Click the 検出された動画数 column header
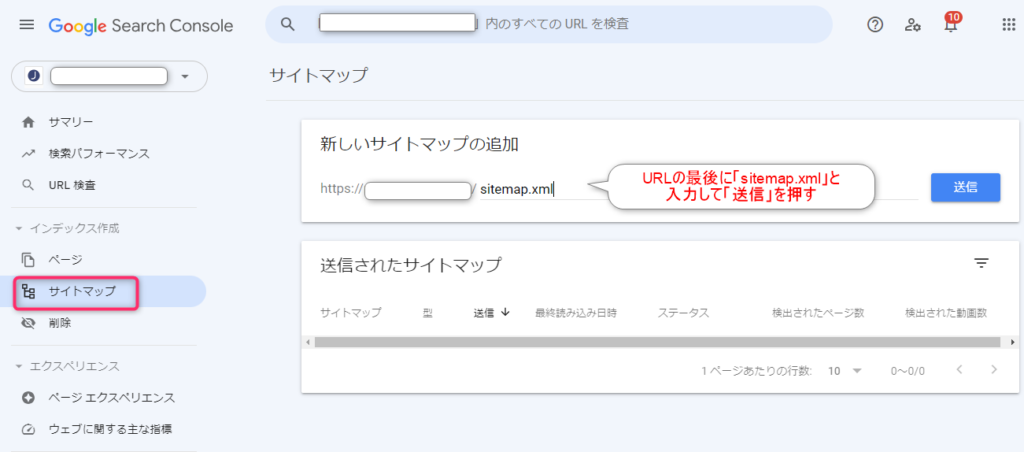 (946, 313)
